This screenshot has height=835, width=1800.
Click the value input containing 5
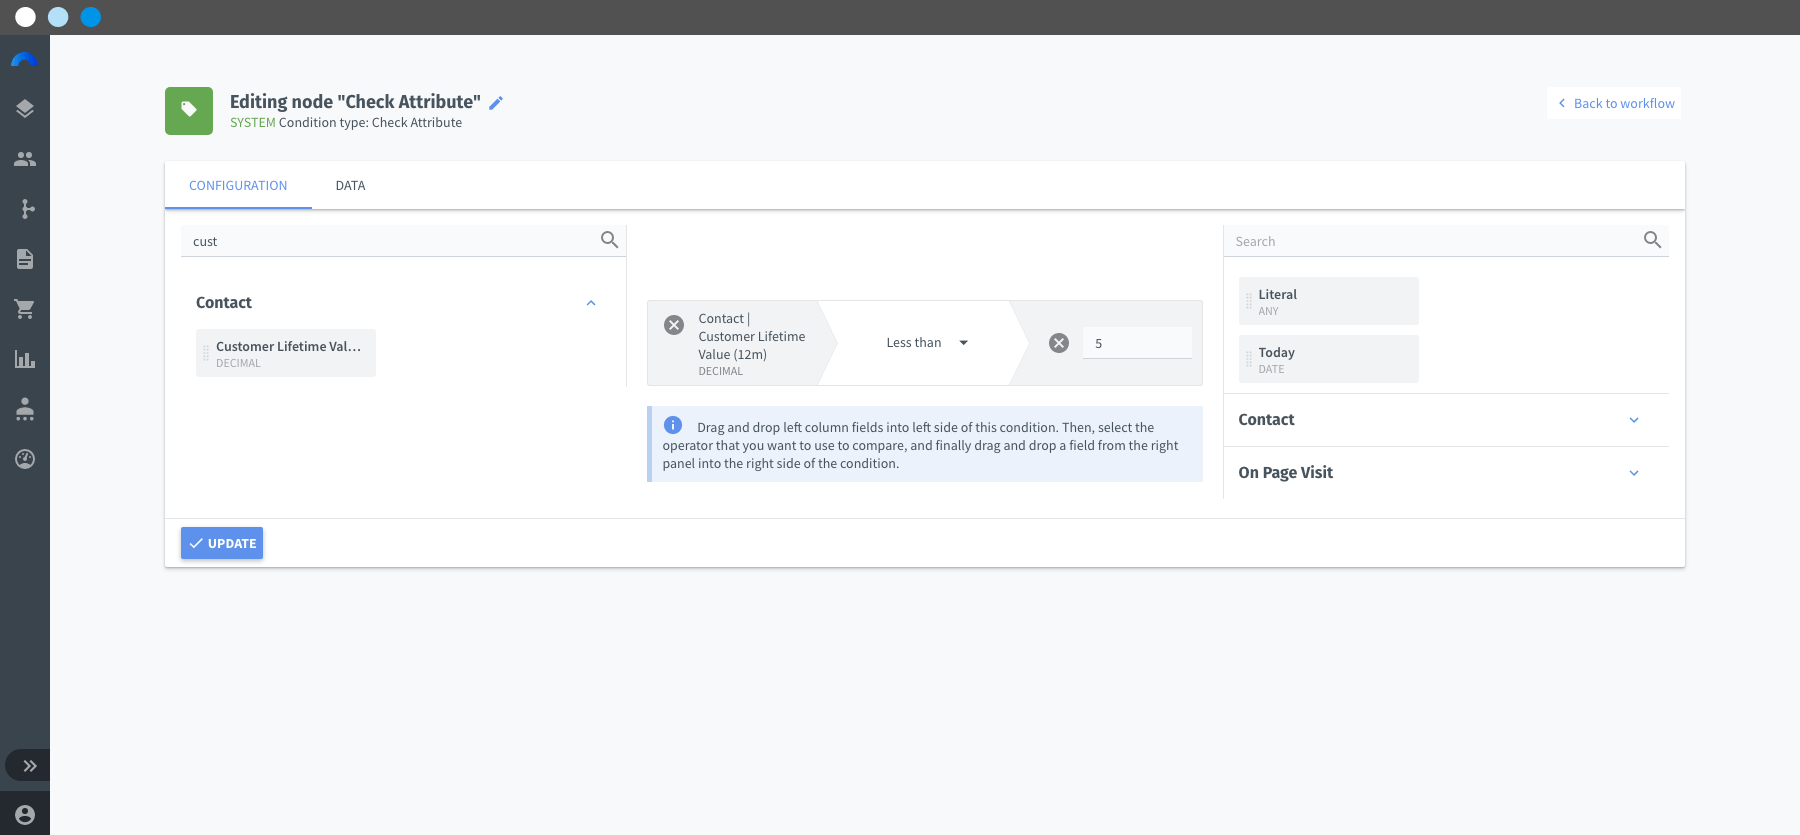point(1137,343)
